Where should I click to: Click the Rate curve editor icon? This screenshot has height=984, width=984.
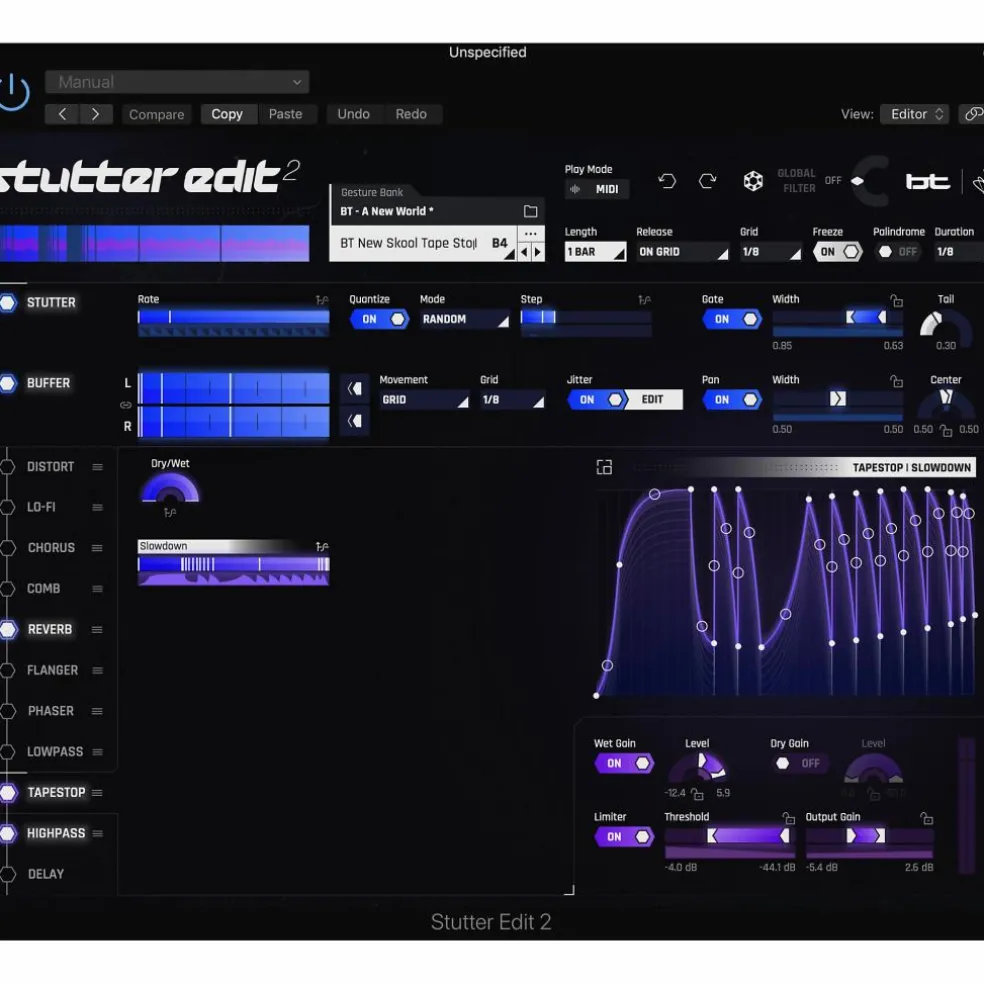tap(322, 300)
